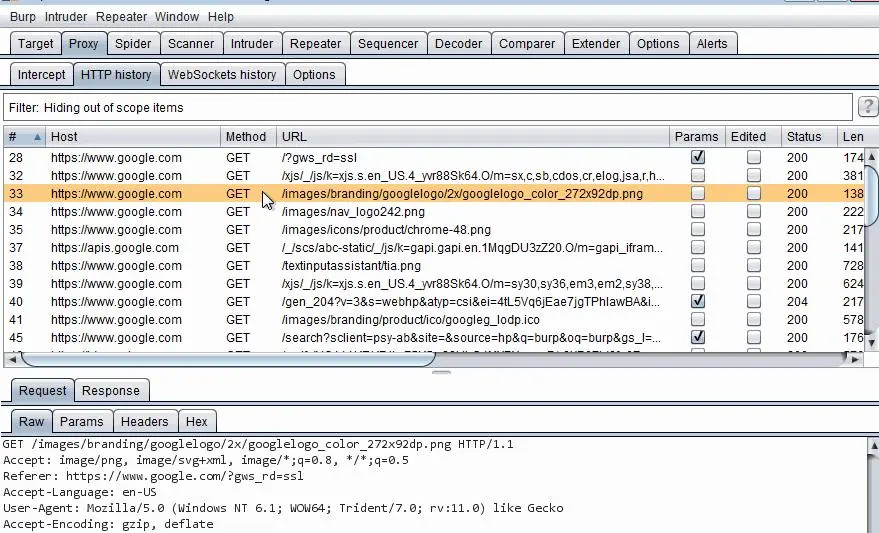Click the sort arrow in # column header
The width and height of the screenshot is (879, 533).
click(37, 137)
